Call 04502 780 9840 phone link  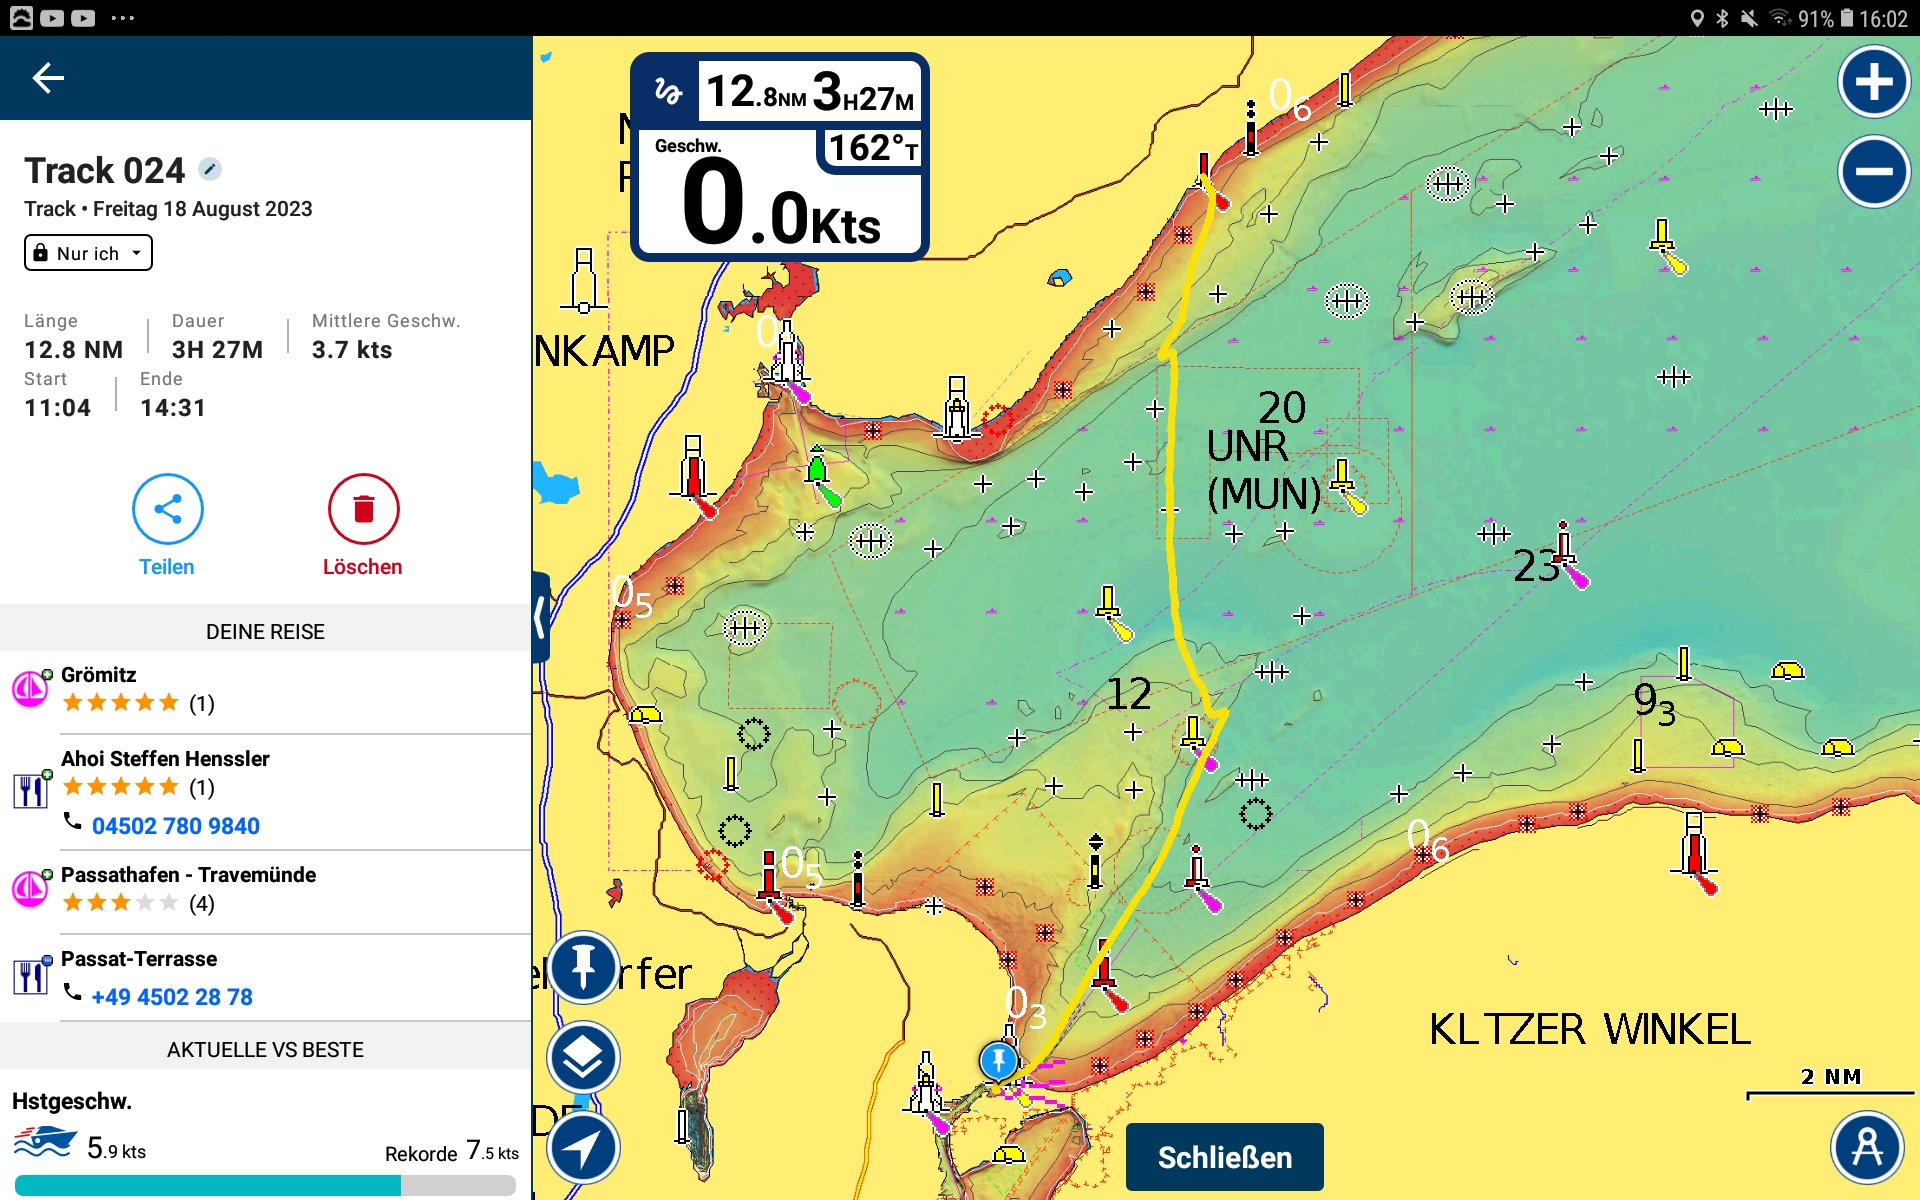click(x=175, y=826)
